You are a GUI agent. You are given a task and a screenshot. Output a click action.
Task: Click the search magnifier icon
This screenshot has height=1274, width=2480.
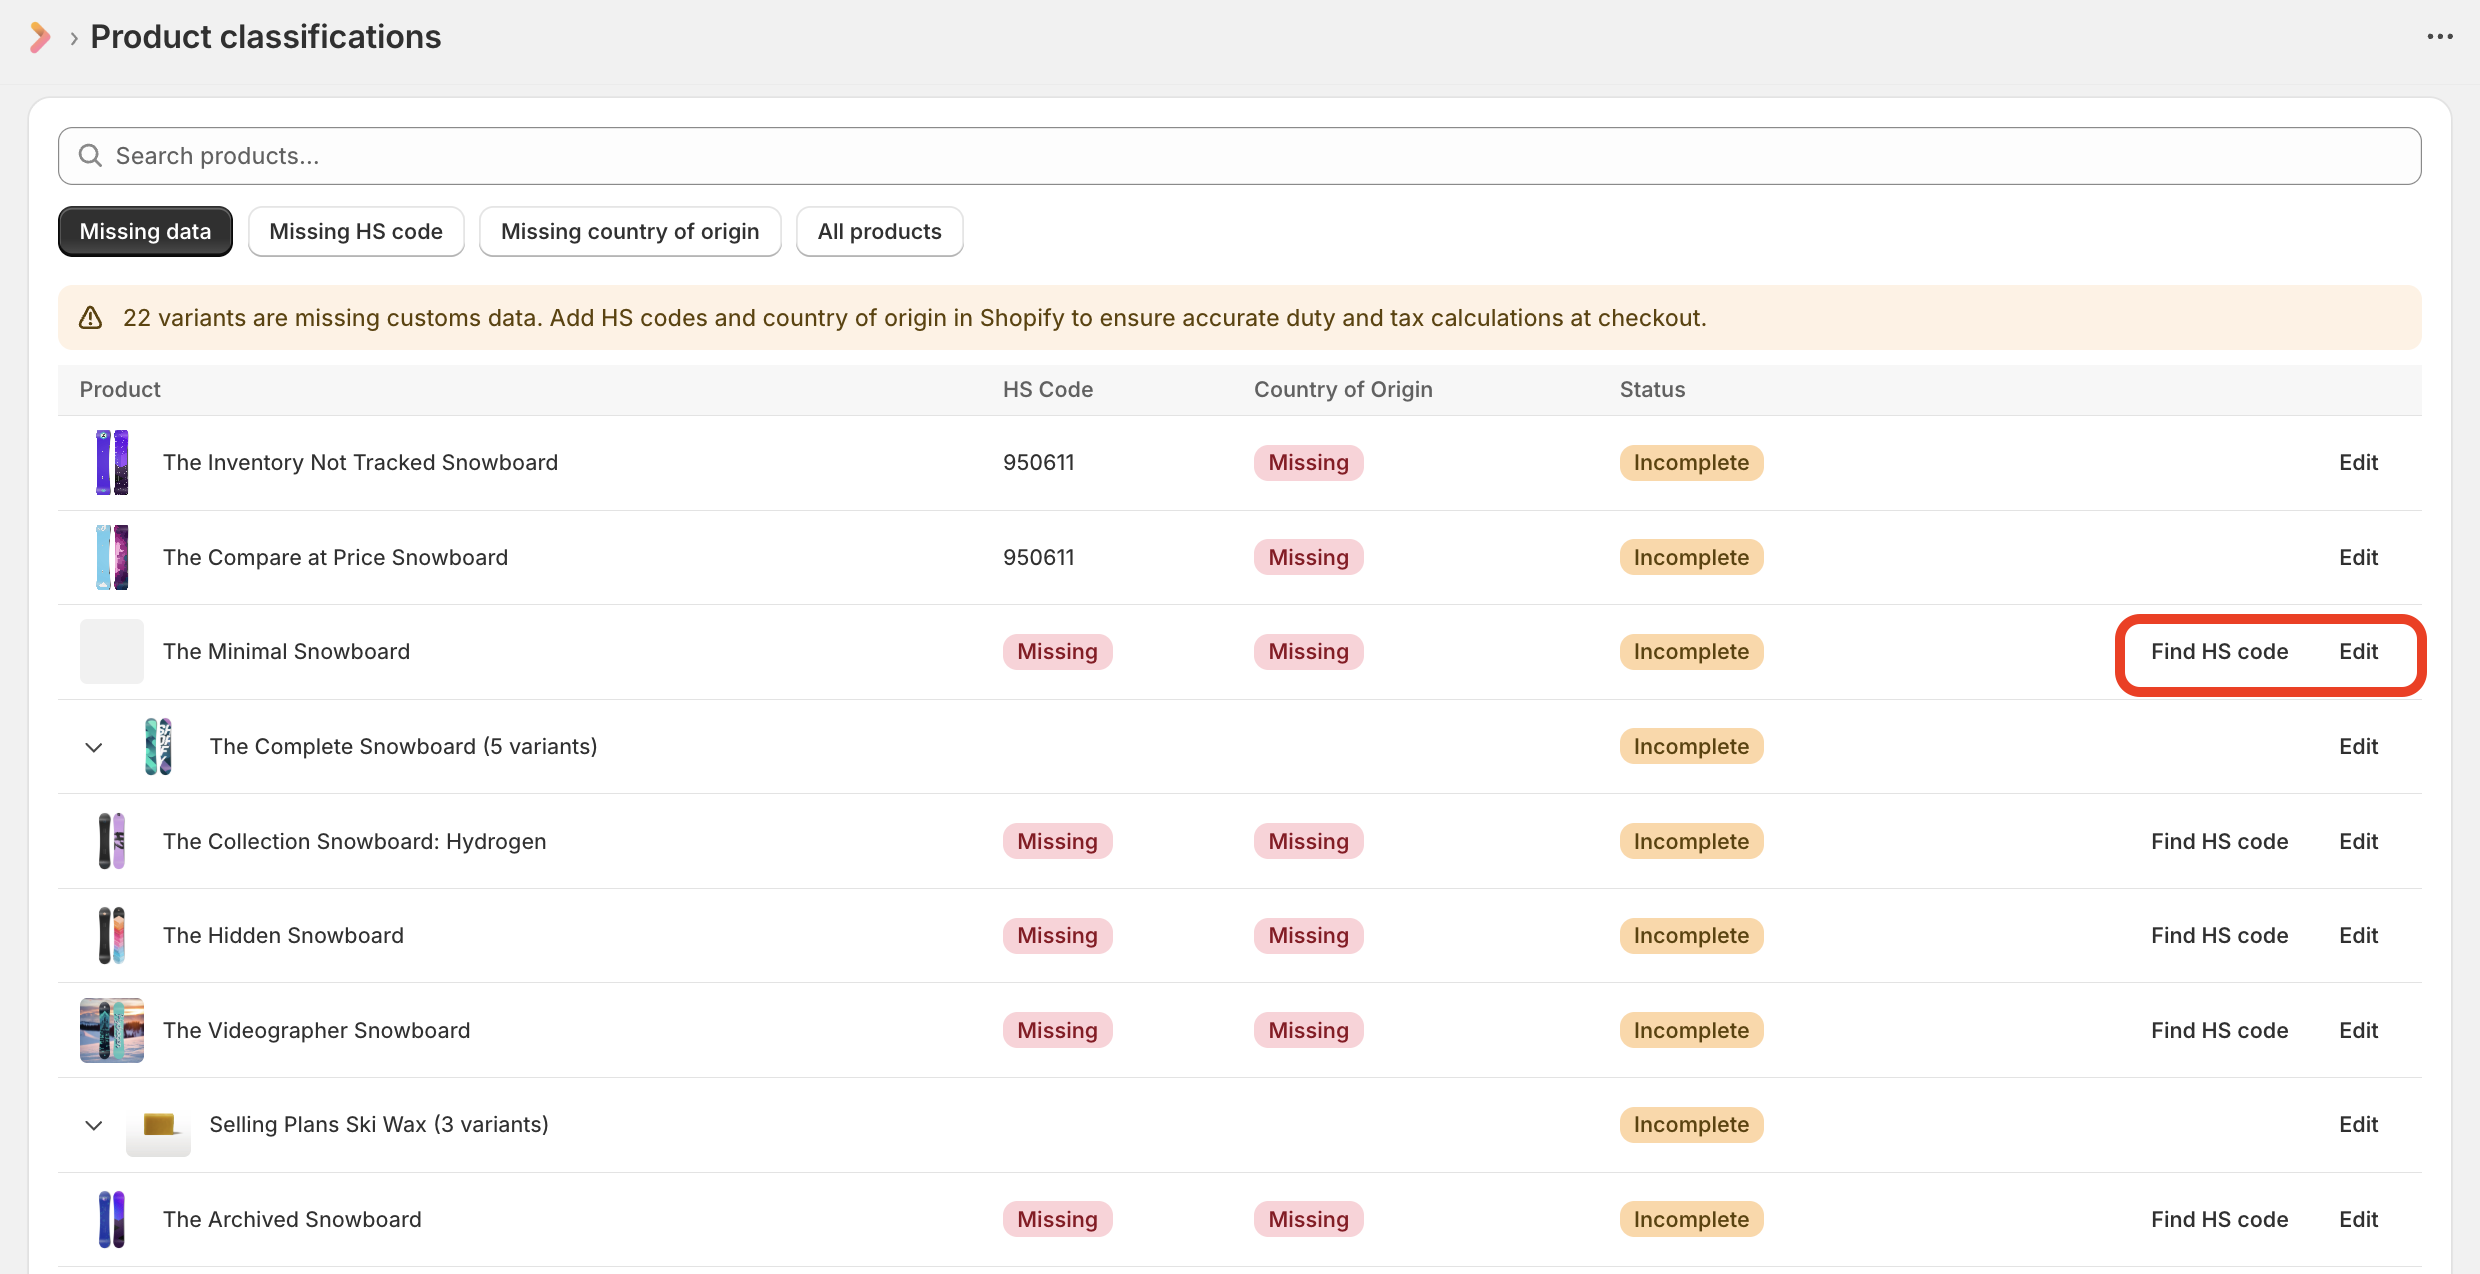[x=91, y=156]
